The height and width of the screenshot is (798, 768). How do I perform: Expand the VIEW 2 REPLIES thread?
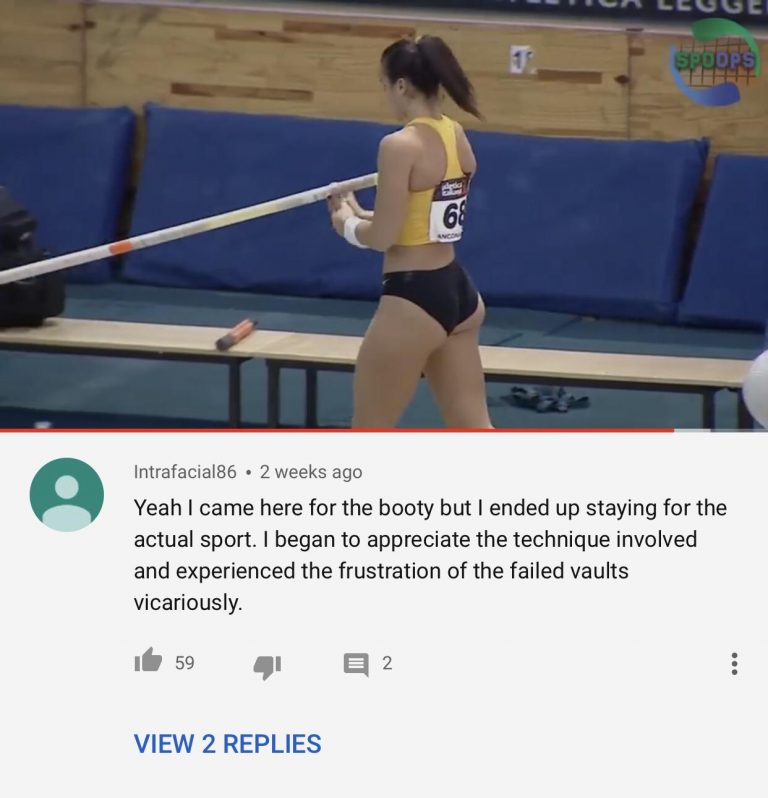227,744
